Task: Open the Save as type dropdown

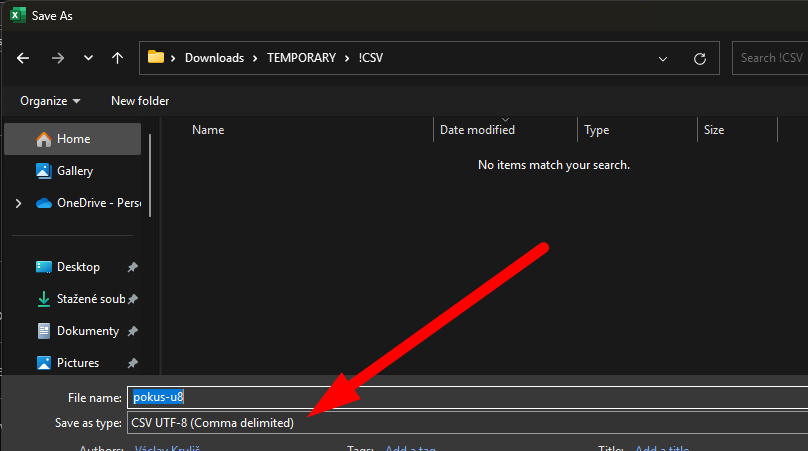Action: tap(465, 423)
